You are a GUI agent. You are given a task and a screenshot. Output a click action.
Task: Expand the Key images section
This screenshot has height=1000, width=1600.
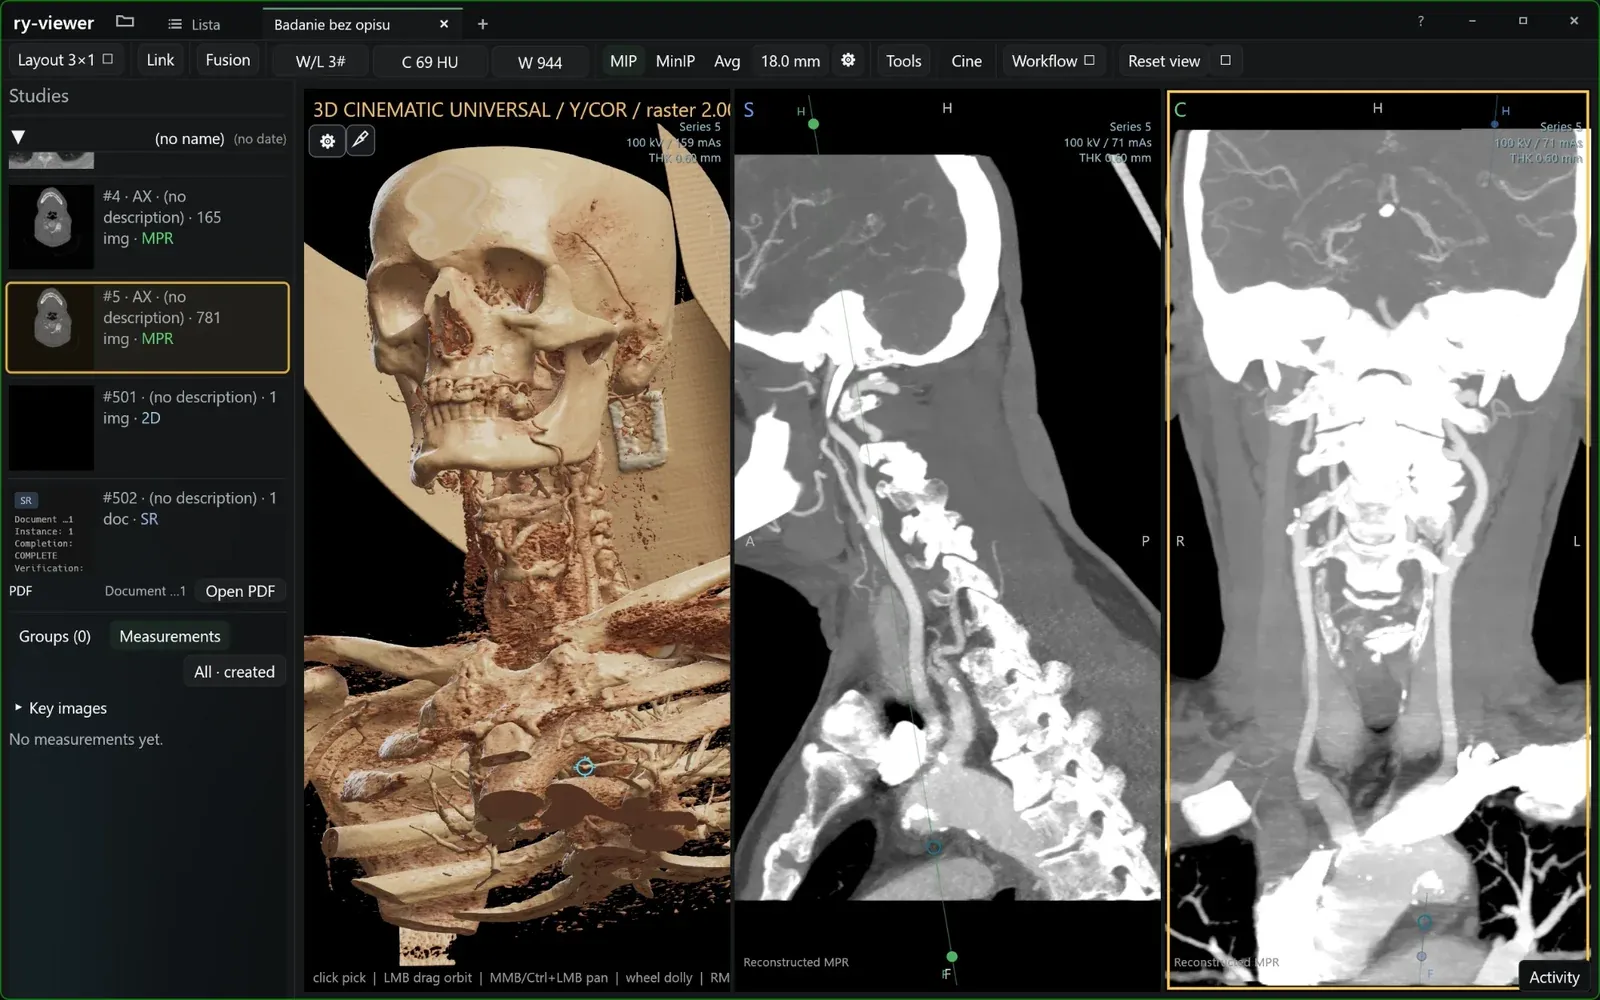click(62, 708)
